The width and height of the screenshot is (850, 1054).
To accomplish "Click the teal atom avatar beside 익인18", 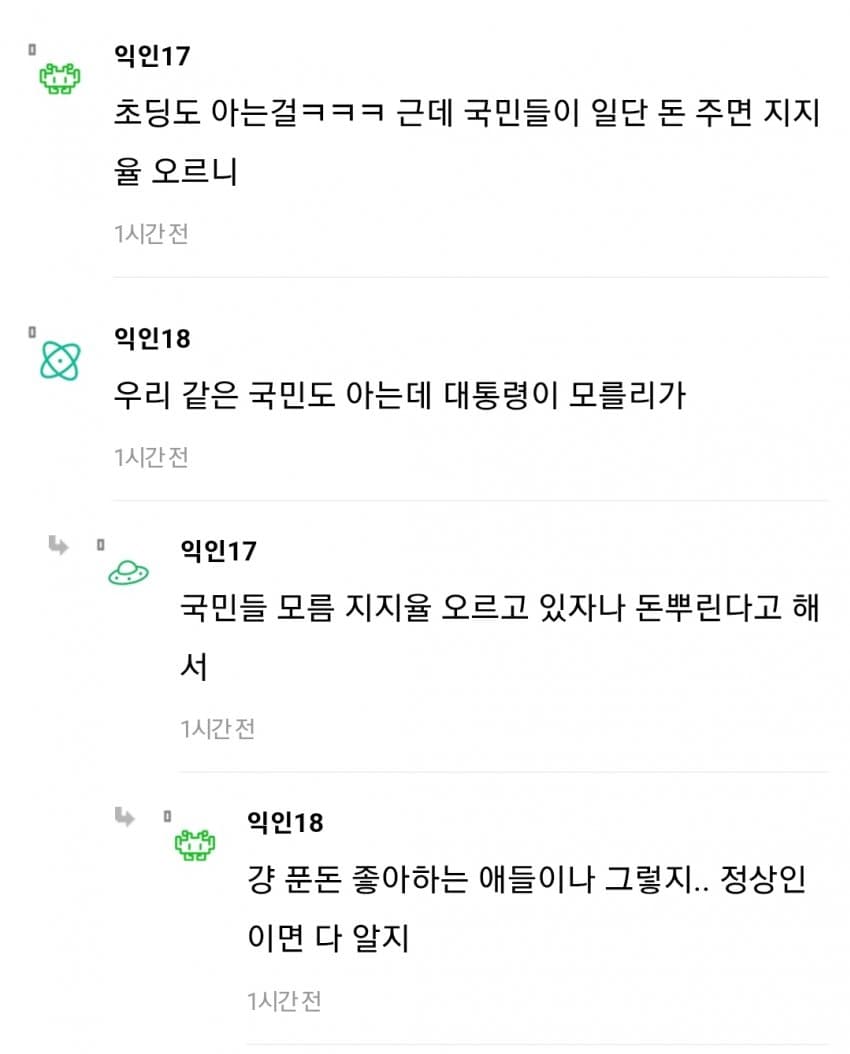I will [60, 360].
